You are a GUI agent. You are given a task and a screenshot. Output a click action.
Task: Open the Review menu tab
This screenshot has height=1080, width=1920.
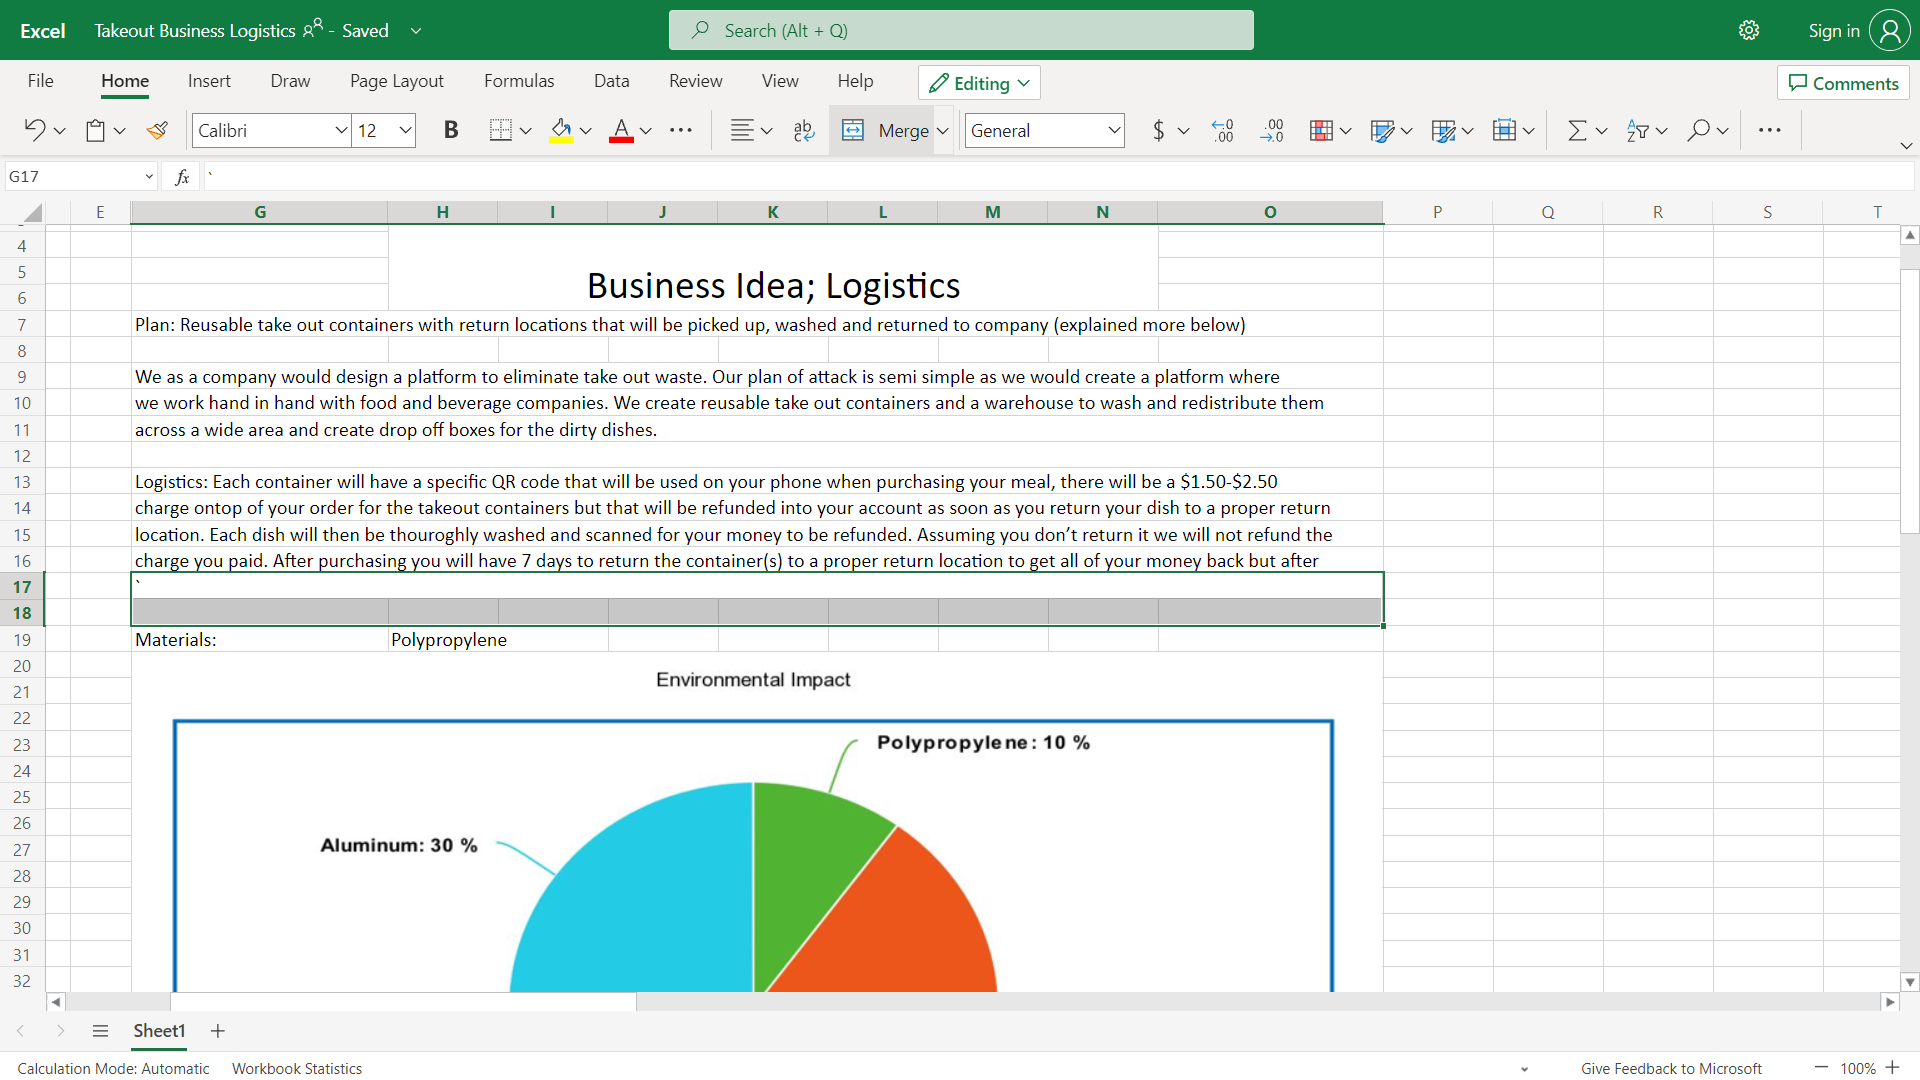695,81
